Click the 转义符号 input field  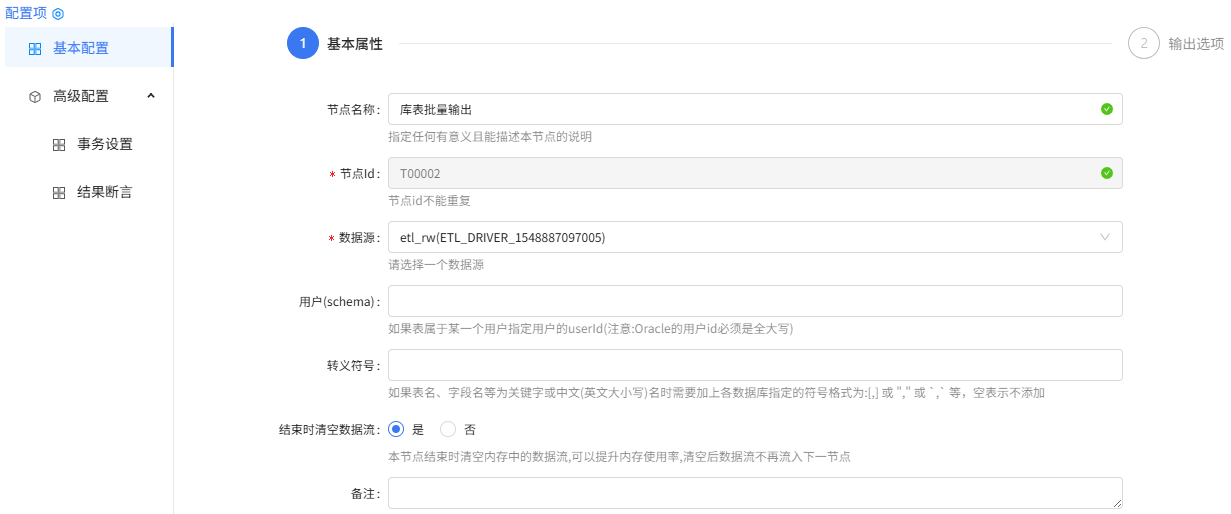(755, 365)
